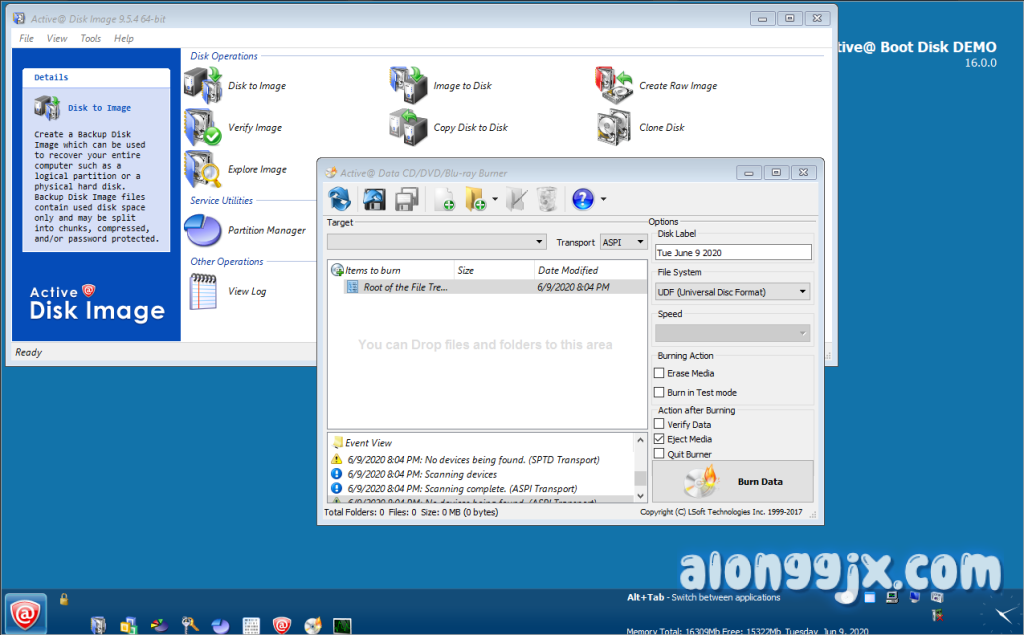Expand the File System UDF dropdown

(732, 292)
